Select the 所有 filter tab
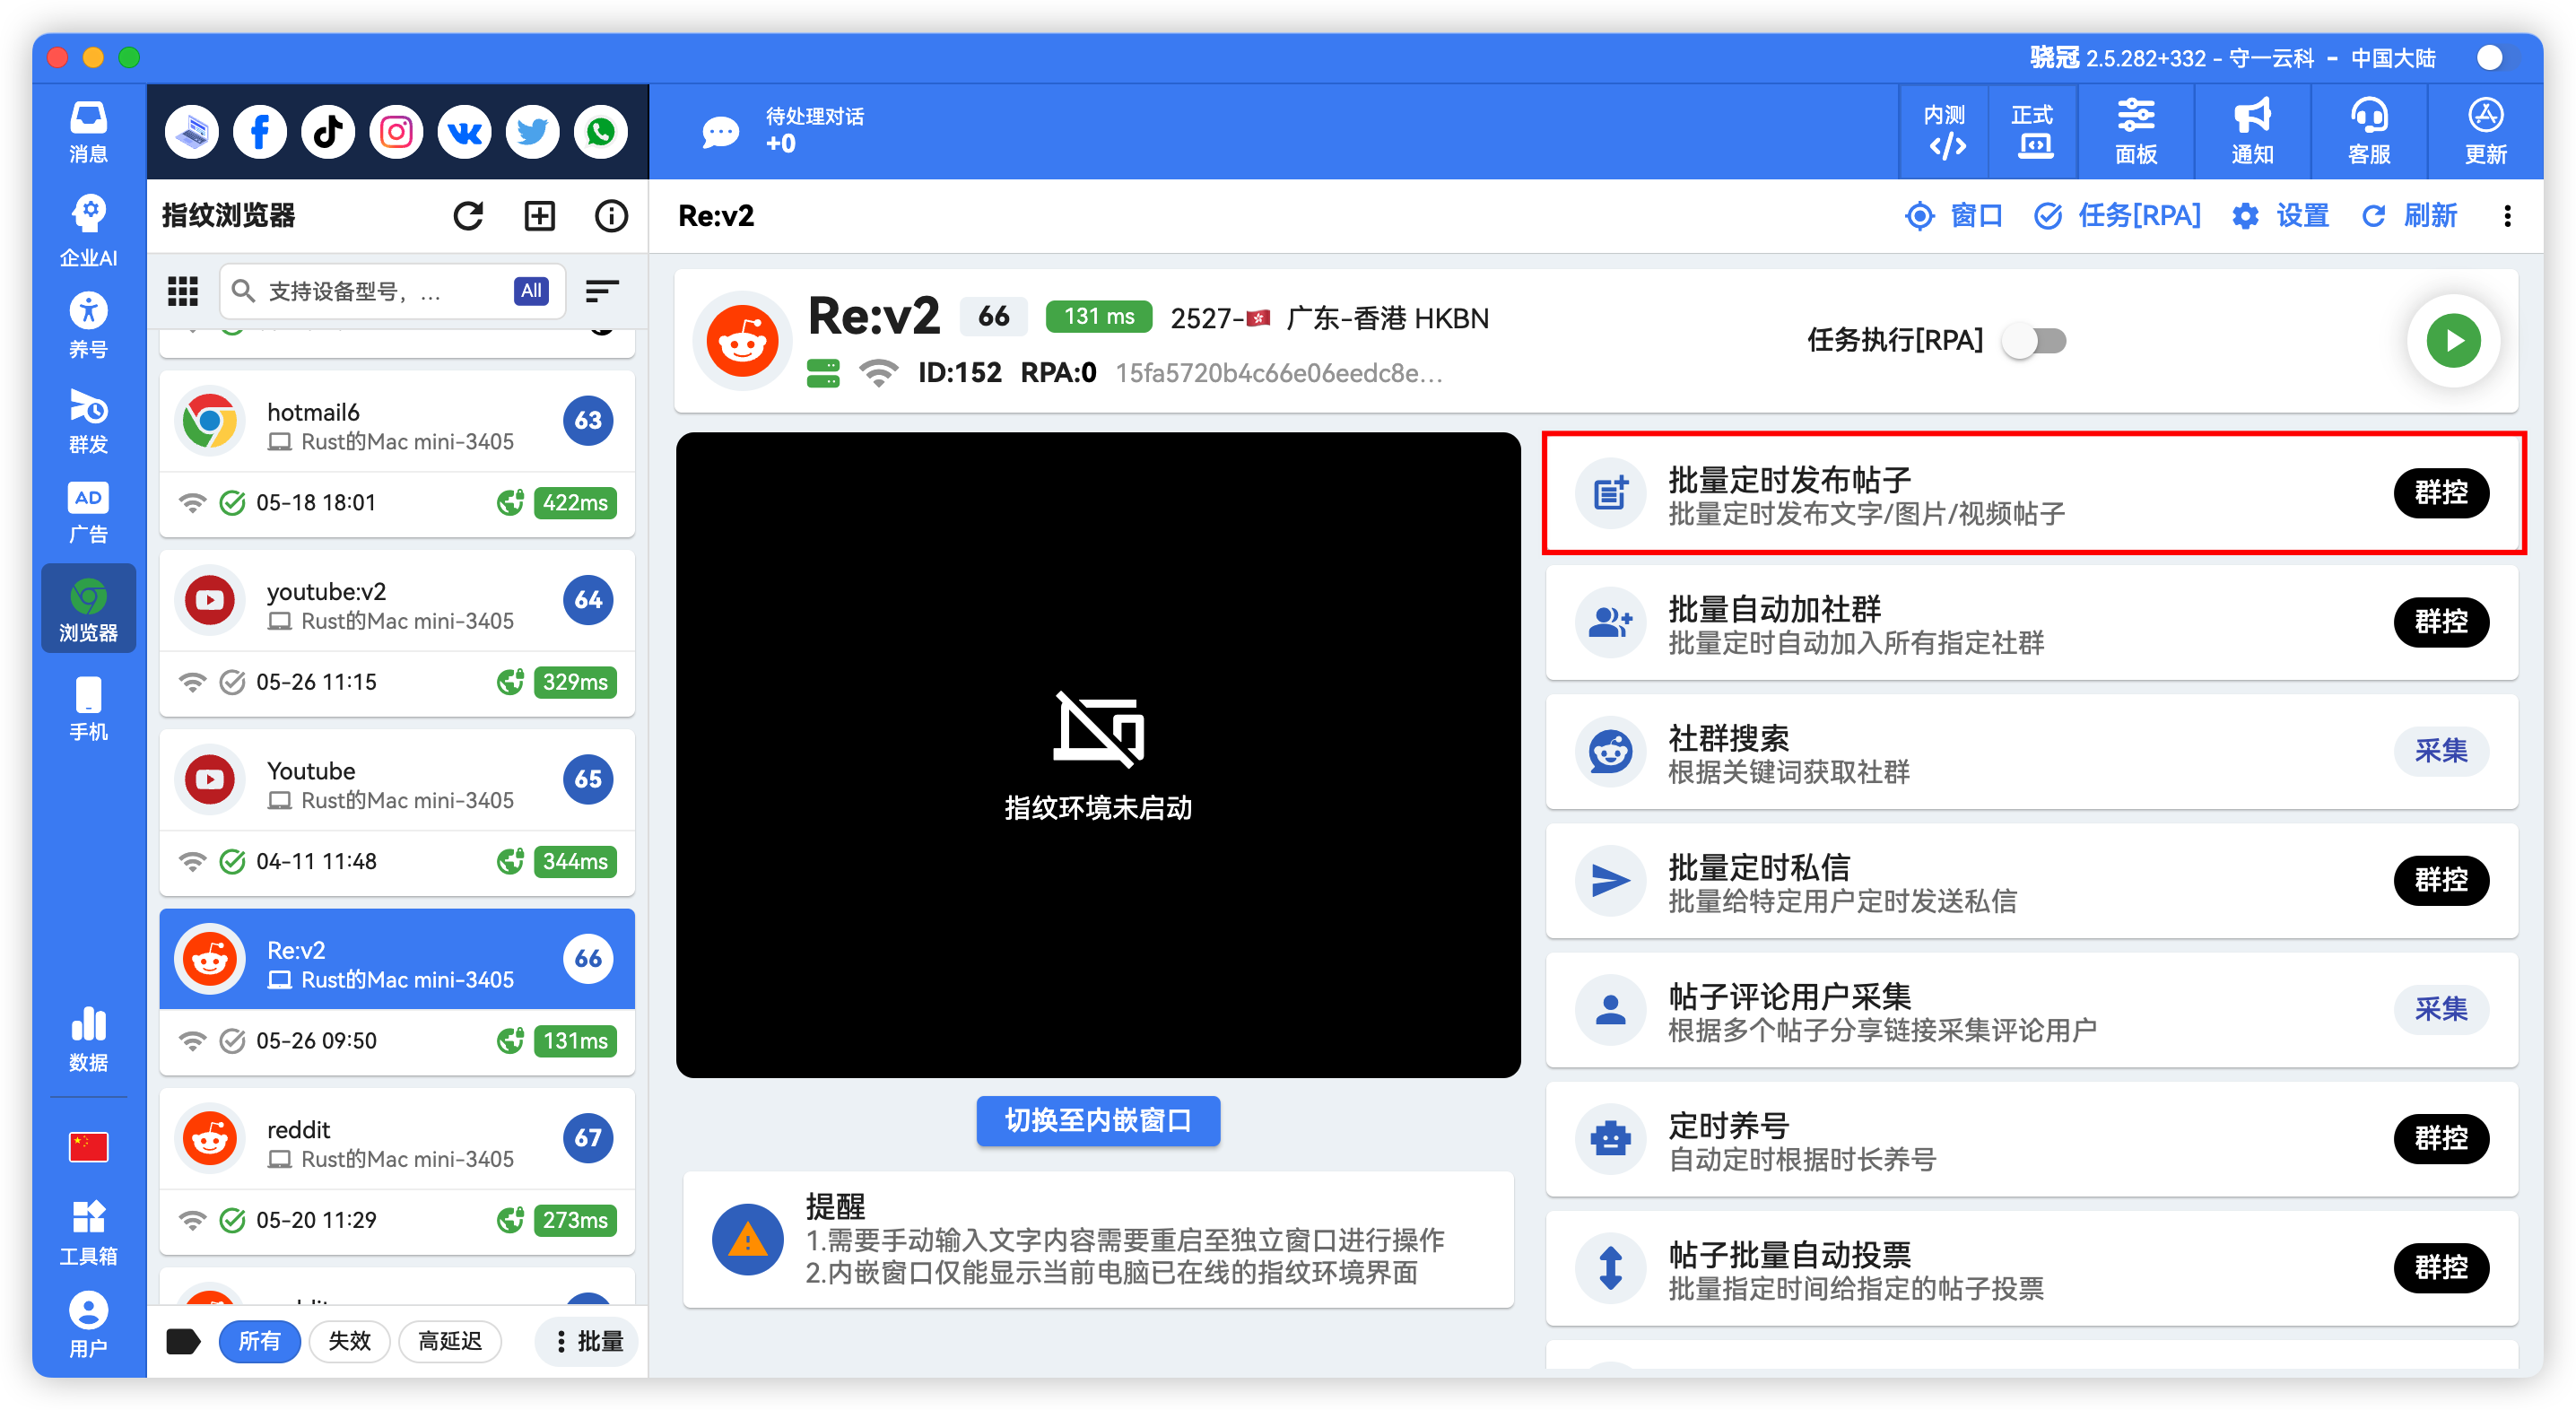The height and width of the screenshot is (1410, 2576). click(x=259, y=1341)
